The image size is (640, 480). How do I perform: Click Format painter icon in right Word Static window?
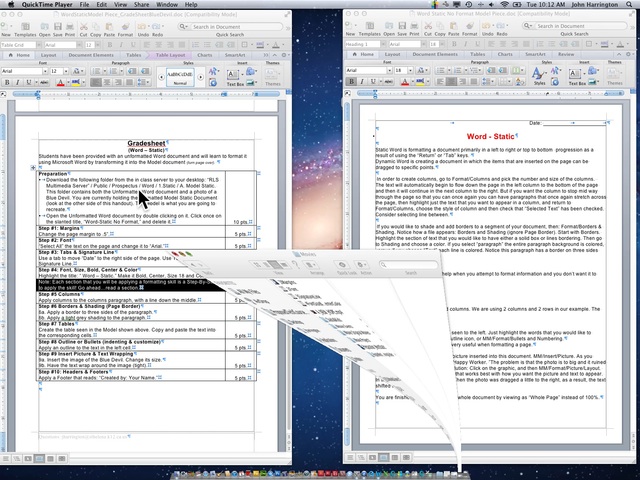coord(470,26)
